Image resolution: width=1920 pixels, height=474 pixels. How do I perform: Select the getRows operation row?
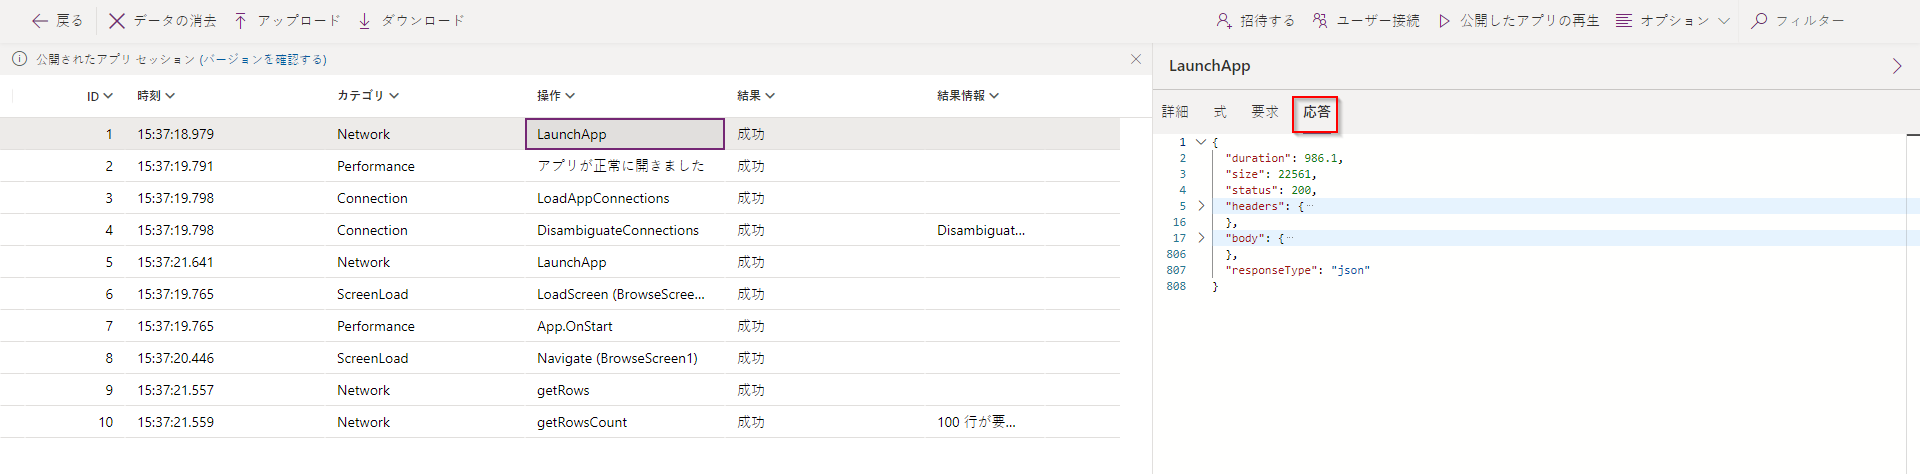[560, 390]
